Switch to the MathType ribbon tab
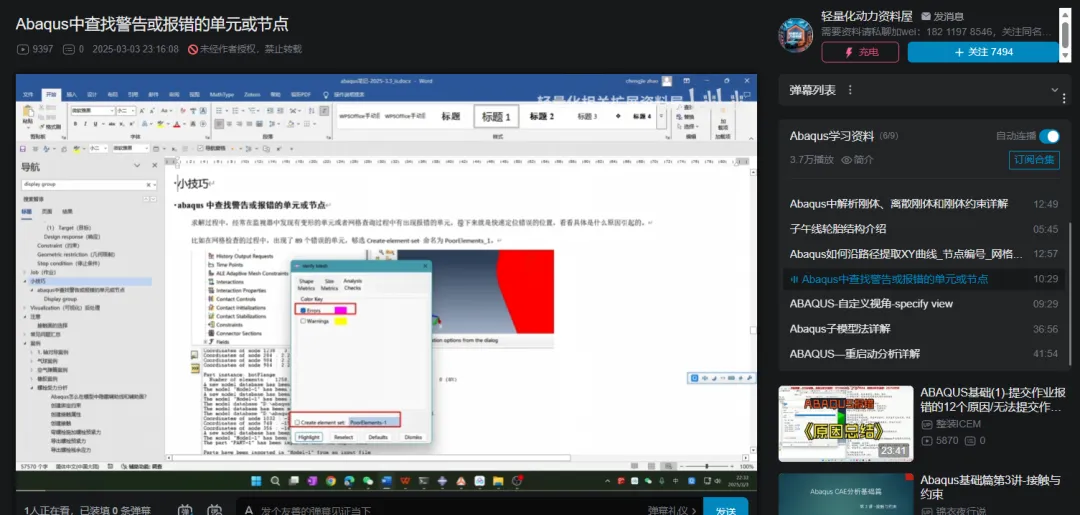Image resolution: width=1080 pixels, height=515 pixels. (x=222, y=94)
